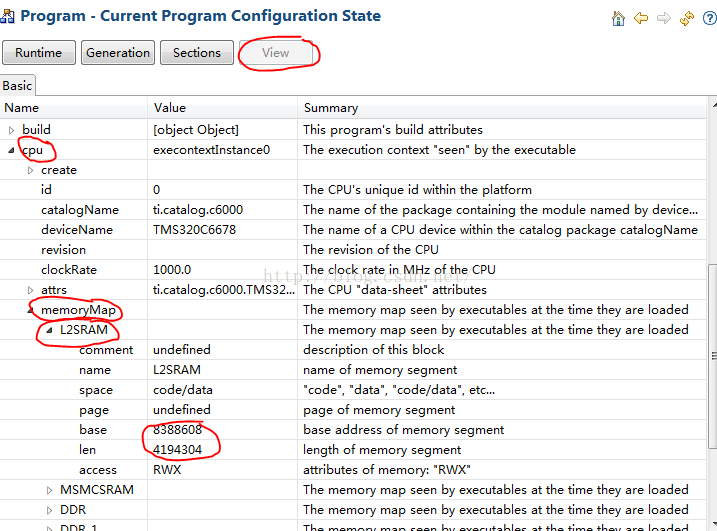Collapse the cpu tree node
The height and width of the screenshot is (531, 717).
tap(11, 150)
